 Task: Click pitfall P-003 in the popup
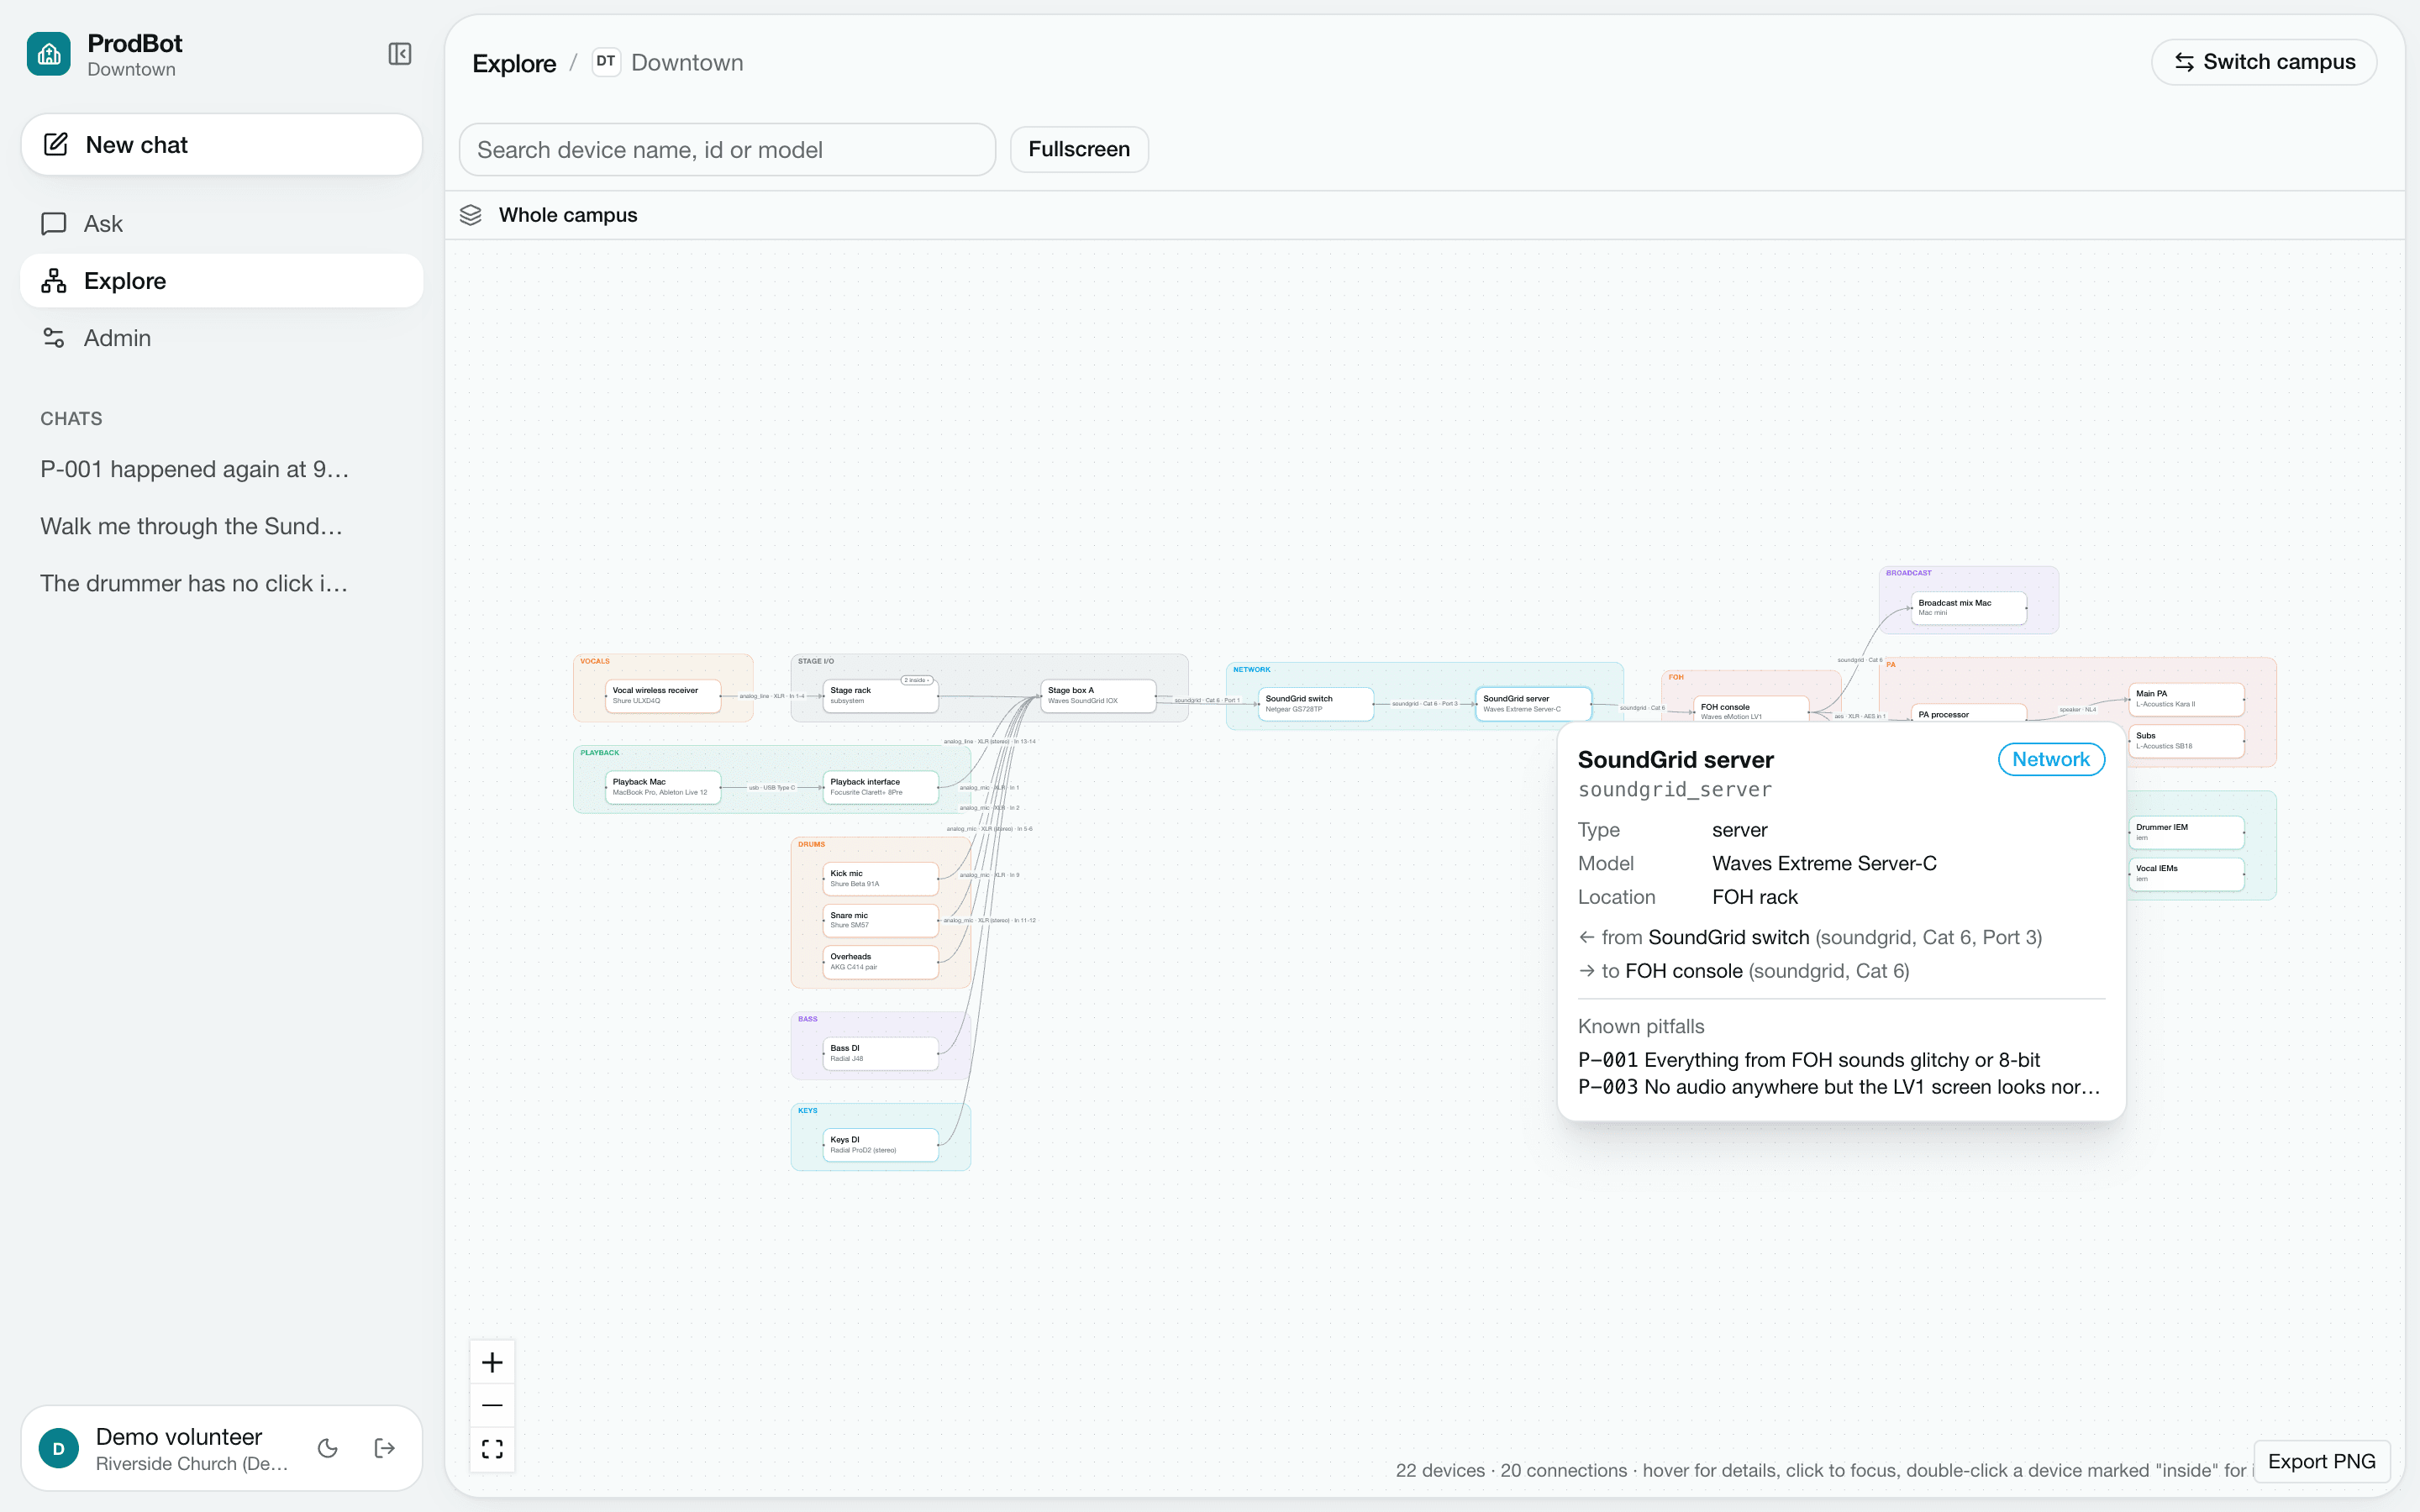pos(1840,1087)
